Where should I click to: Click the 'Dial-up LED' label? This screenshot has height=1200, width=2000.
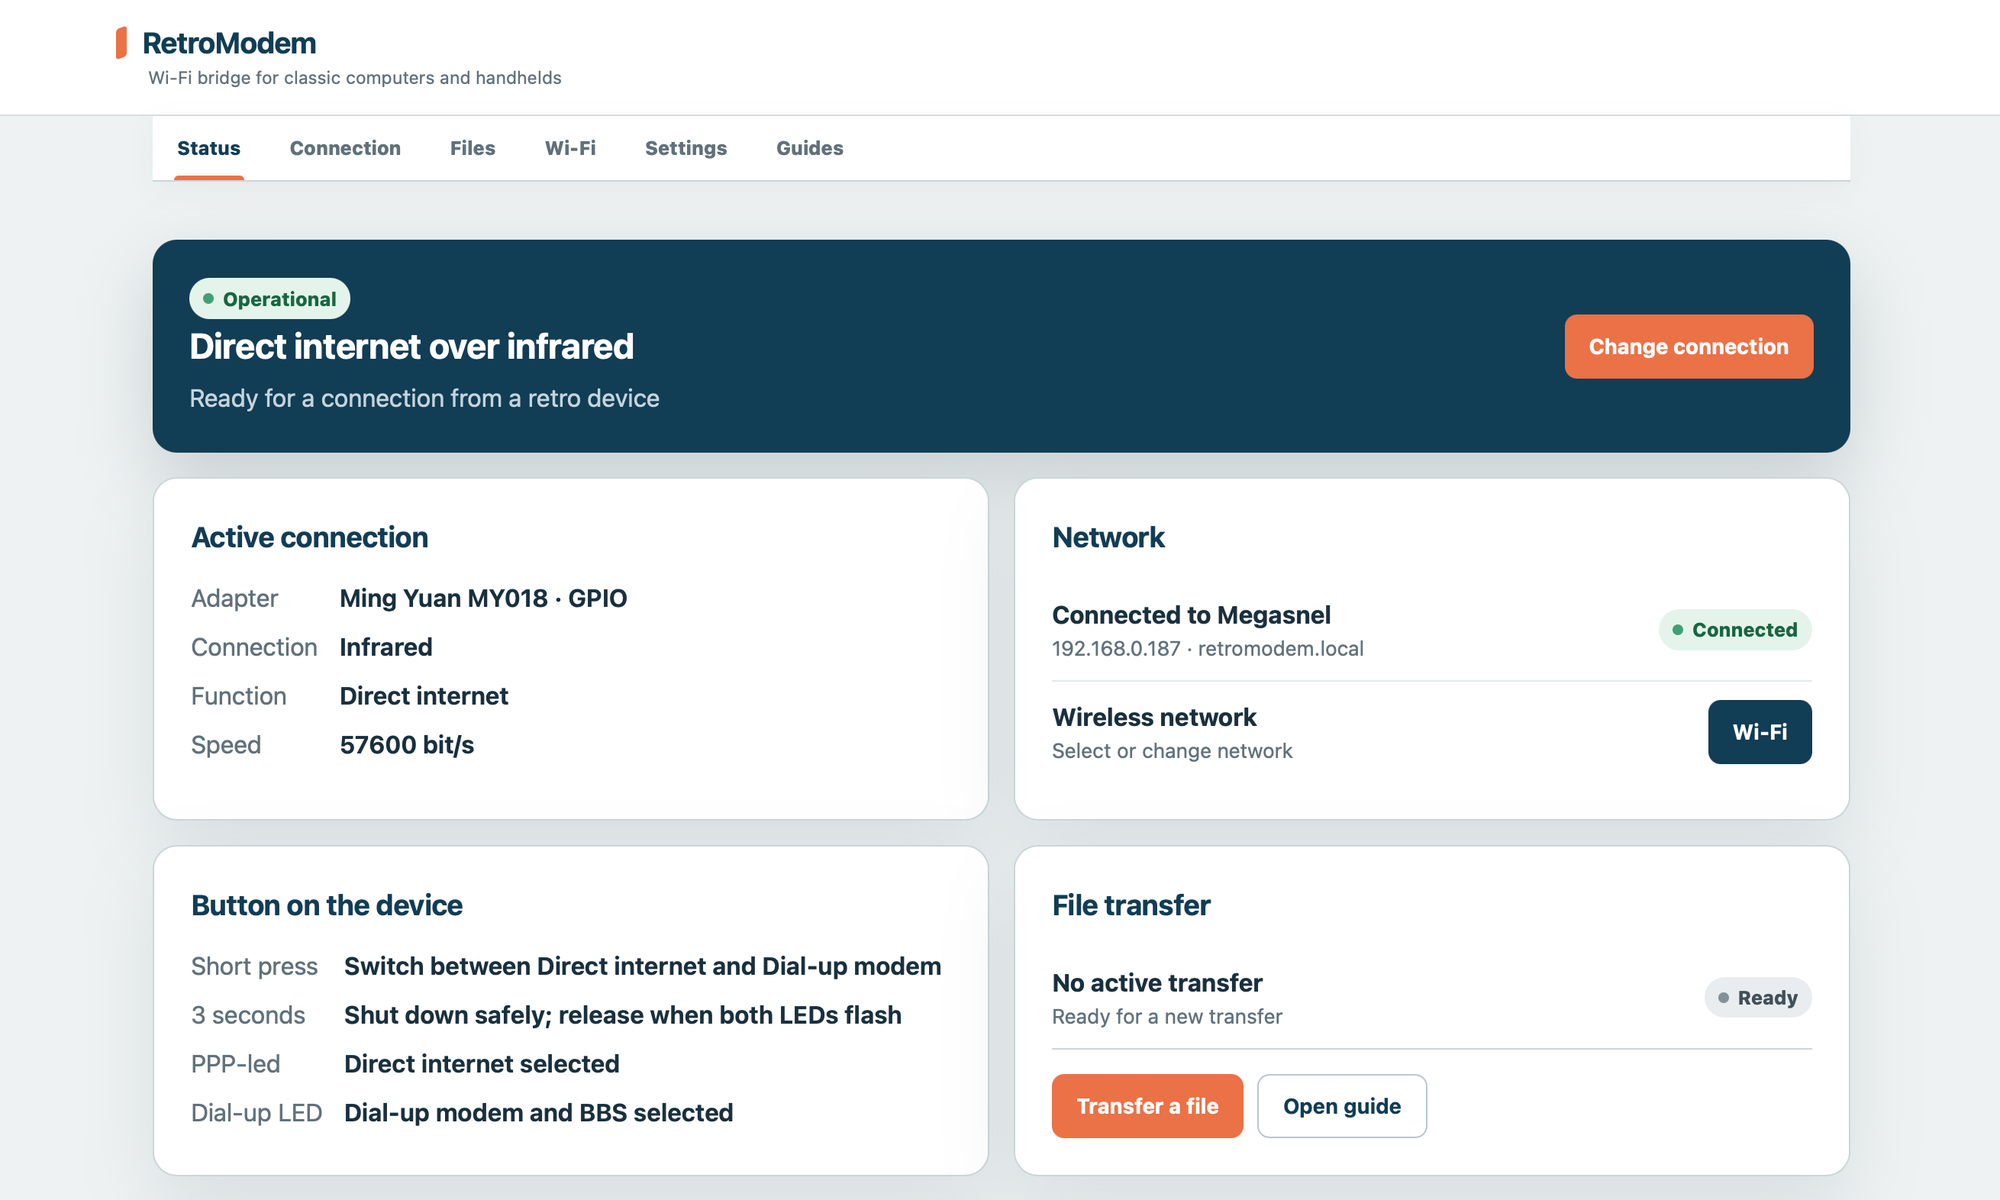click(256, 1113)
